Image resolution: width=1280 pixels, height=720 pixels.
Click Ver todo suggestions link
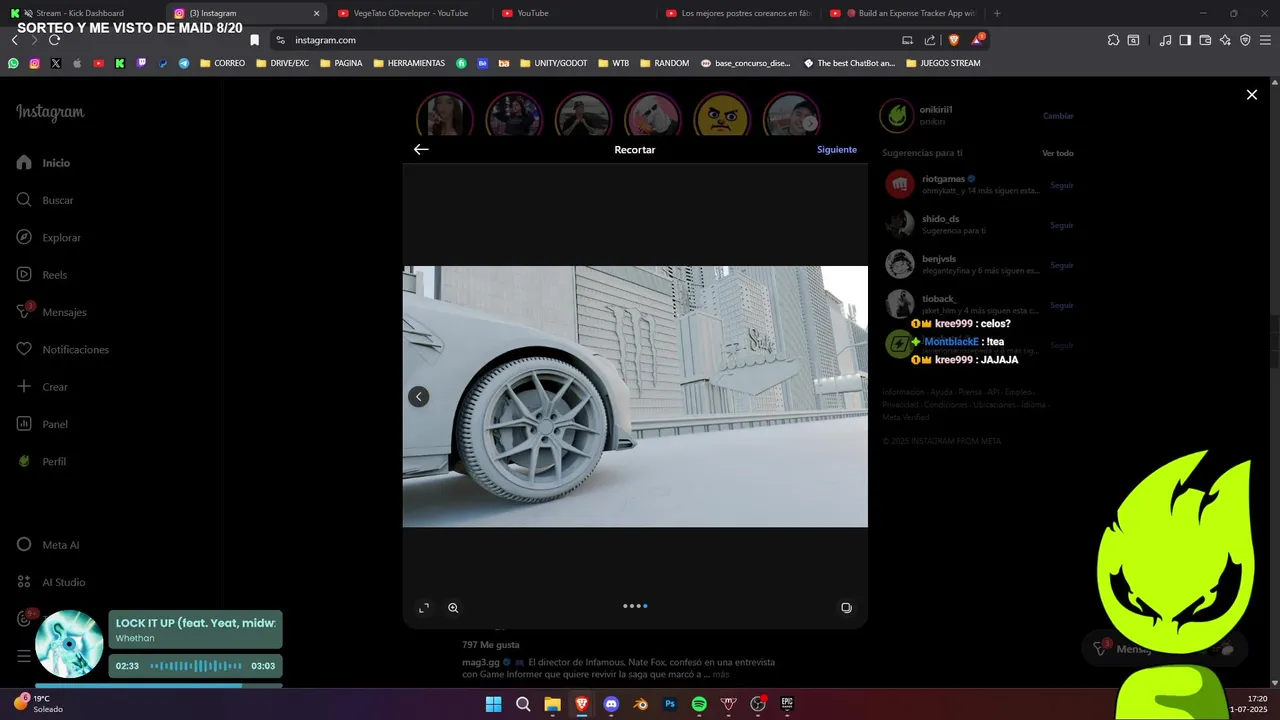point(1058,153)
